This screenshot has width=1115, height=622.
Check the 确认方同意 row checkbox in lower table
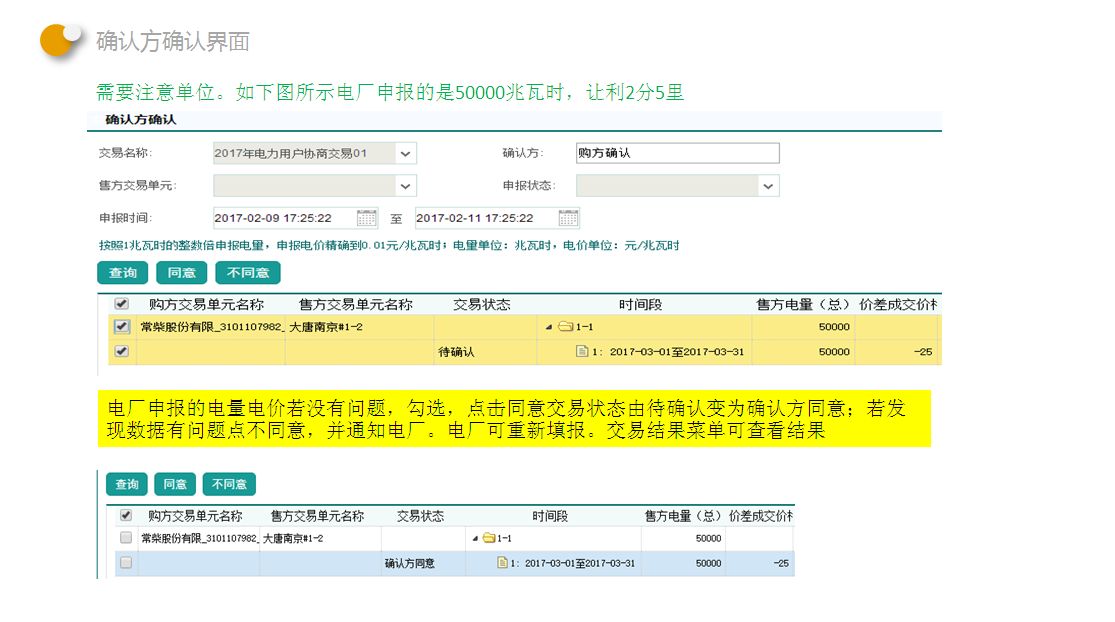[x=126, y=563]
